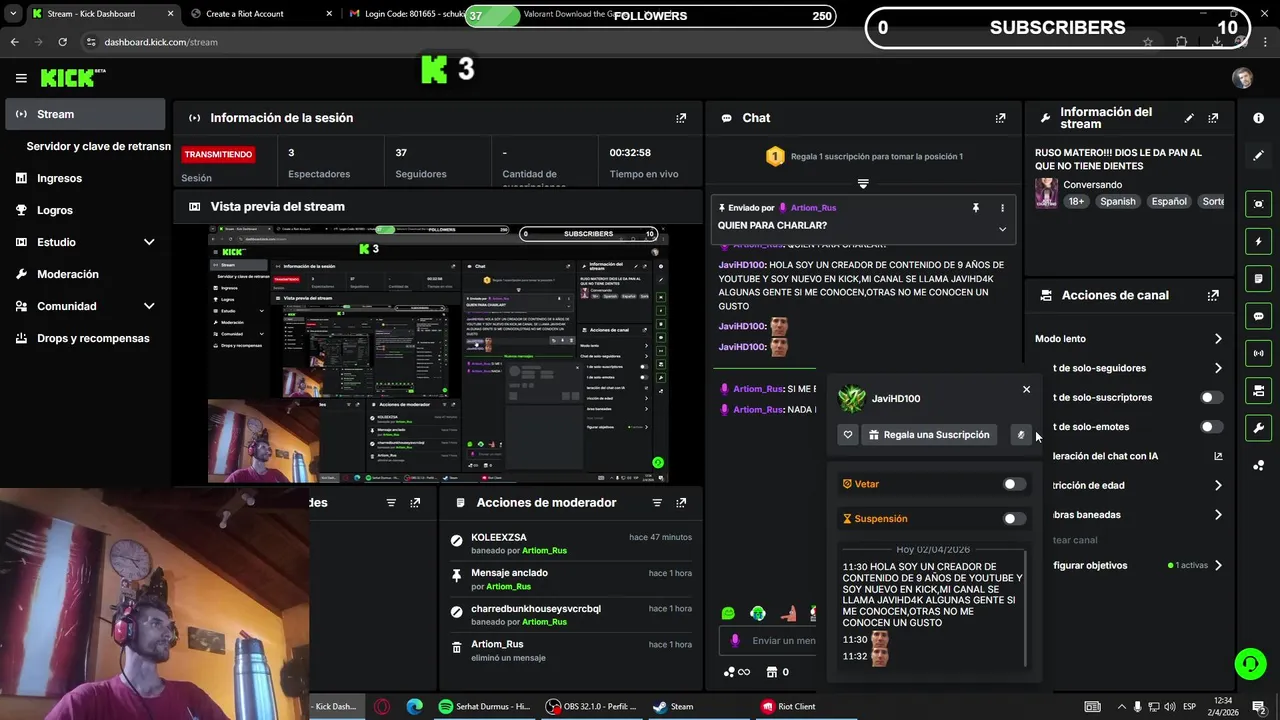Open the green support headset button
The width and height of the screenshot is (1280, 720).
pyautogui.click(x=1249, y=664)
